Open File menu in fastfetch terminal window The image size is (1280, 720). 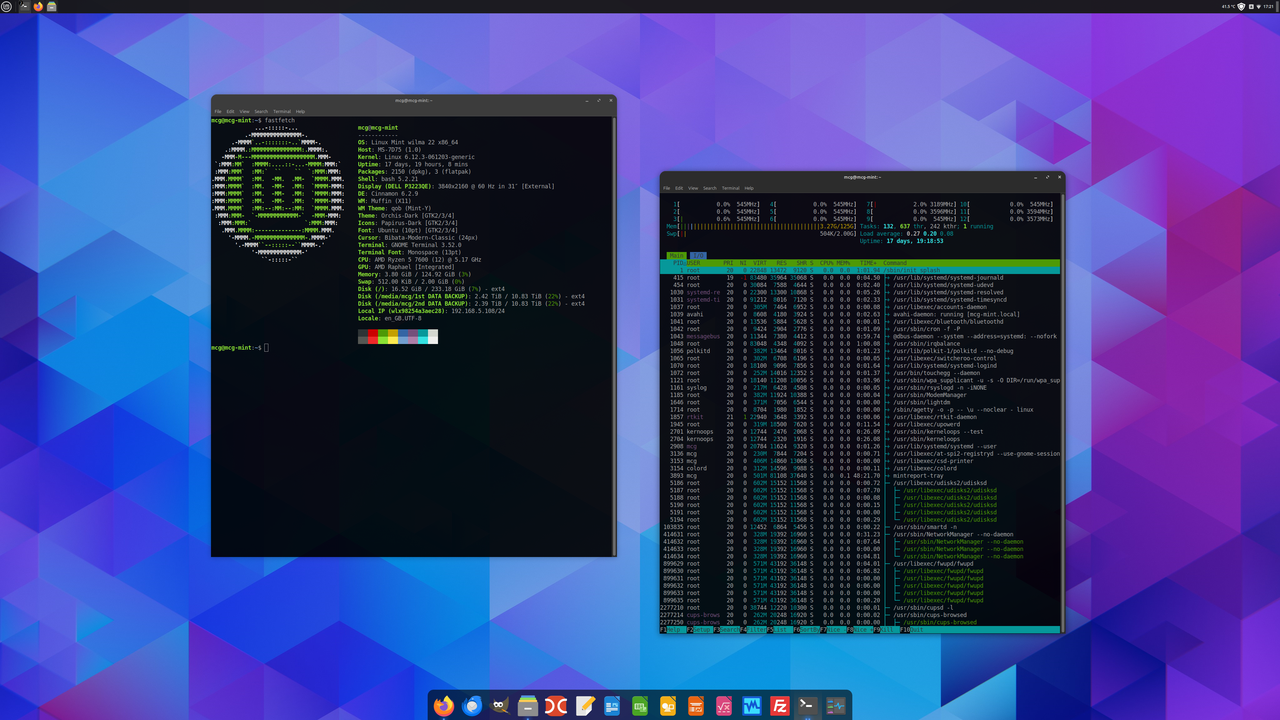(x=217, y=111)
